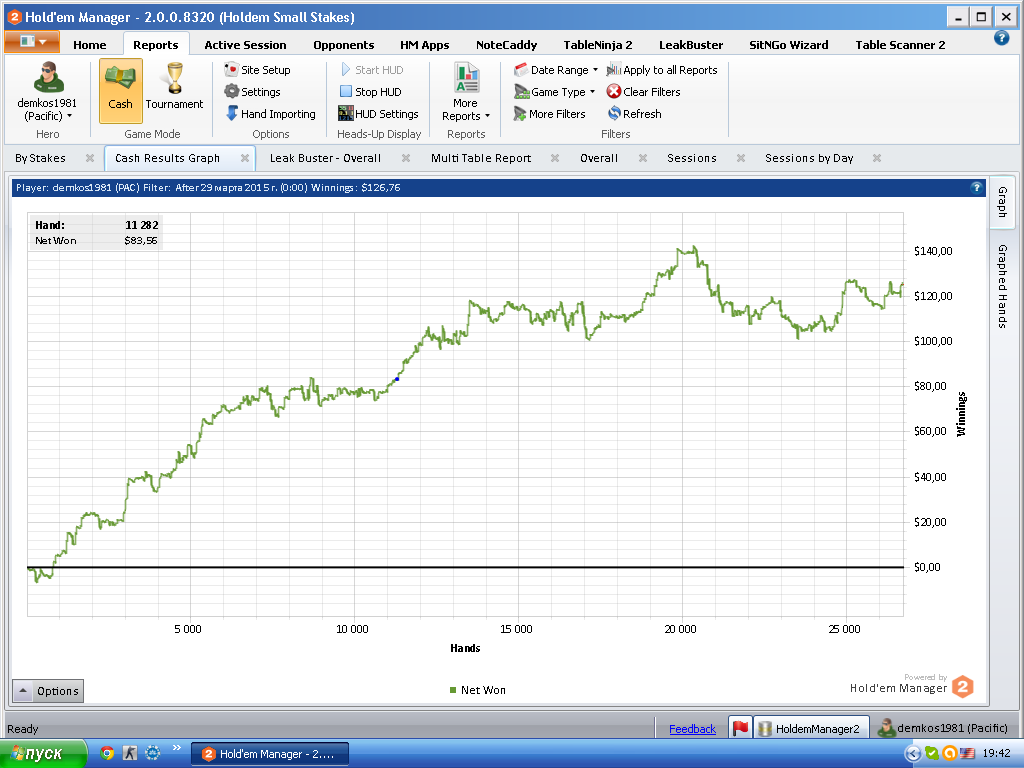Expand the quick launch chevron

tap(176, 748)
